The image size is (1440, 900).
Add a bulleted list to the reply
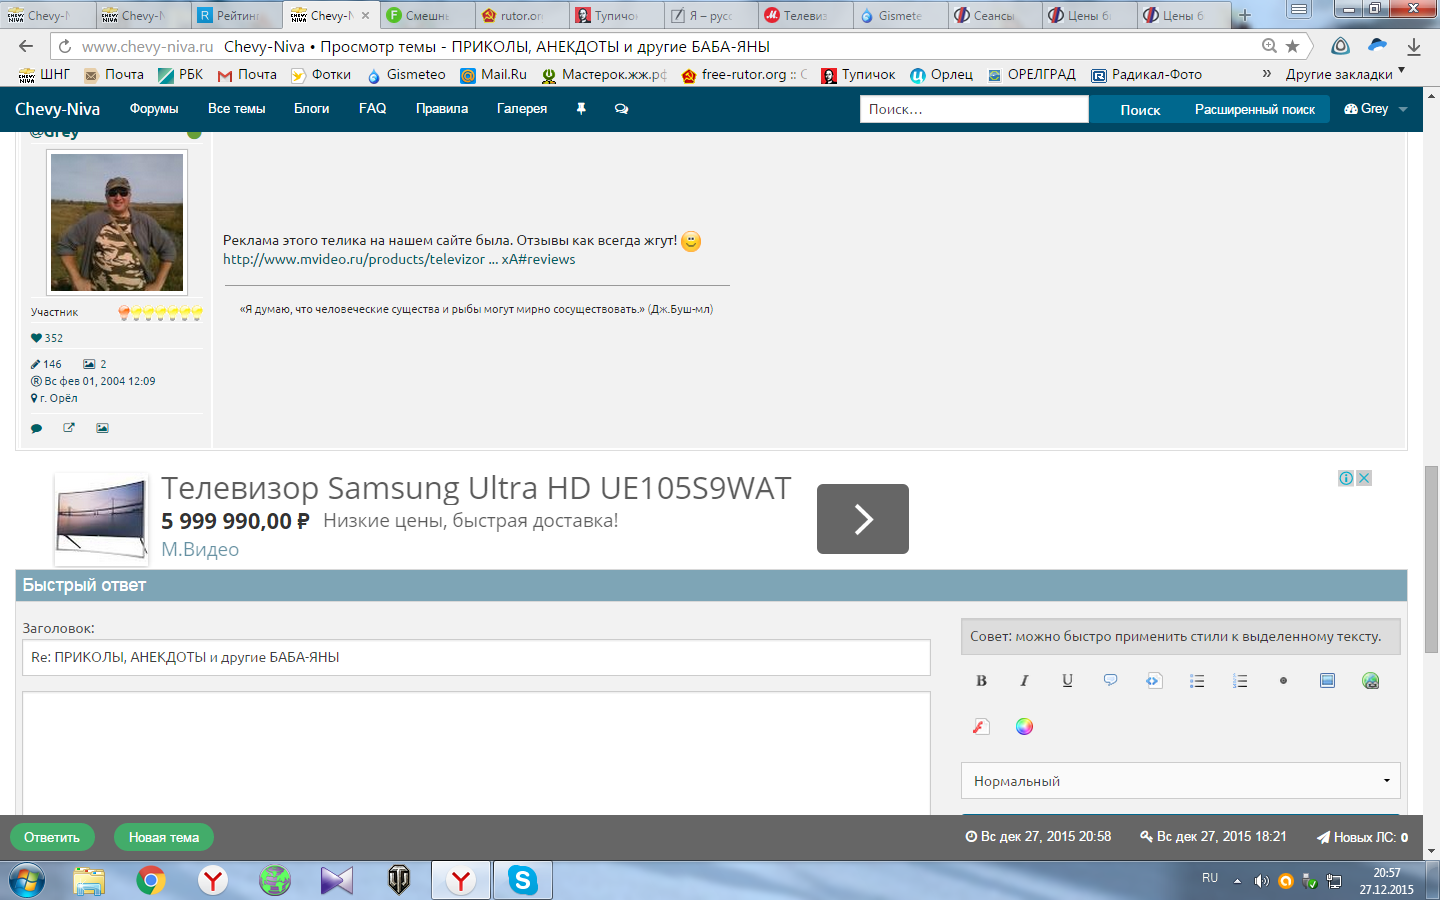(x=1197, y=681)
